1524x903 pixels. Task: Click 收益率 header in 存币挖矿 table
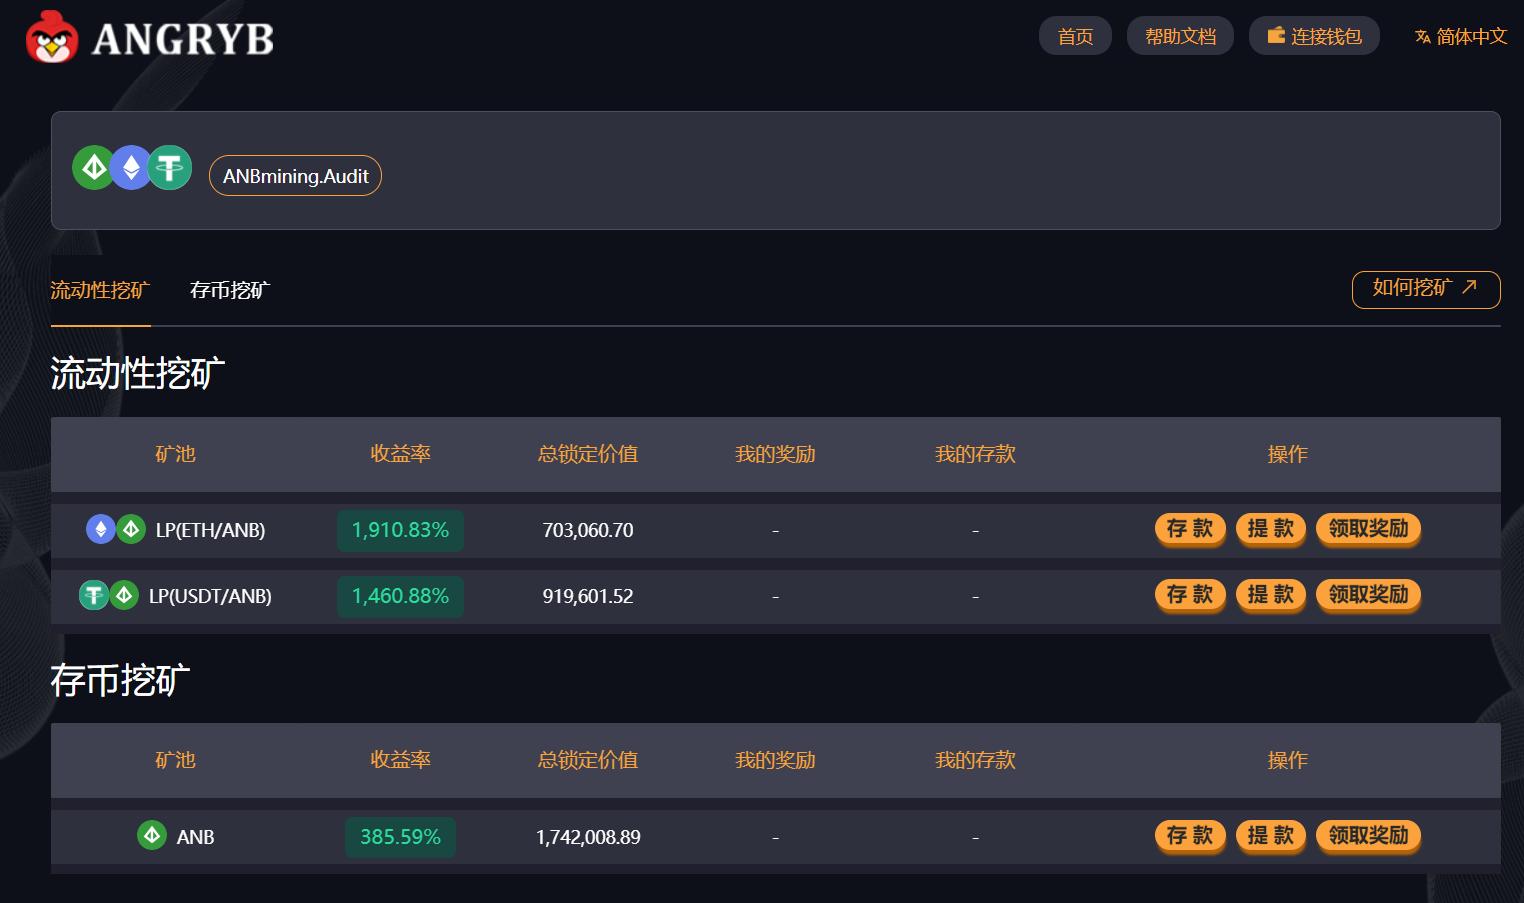click(400, 760)
